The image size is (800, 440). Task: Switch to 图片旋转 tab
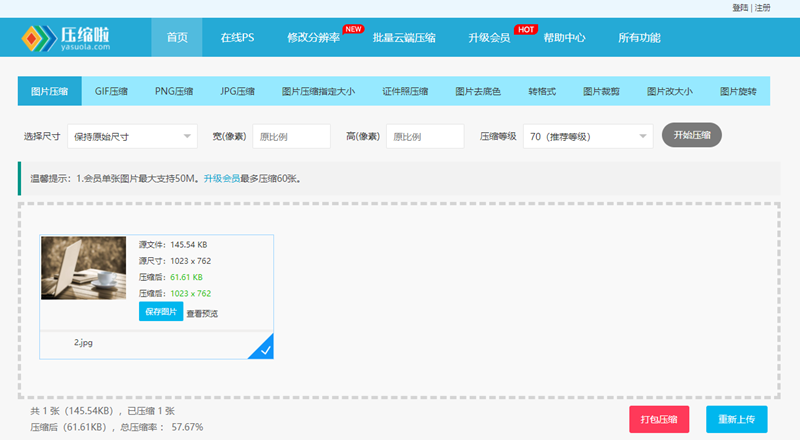738,91
